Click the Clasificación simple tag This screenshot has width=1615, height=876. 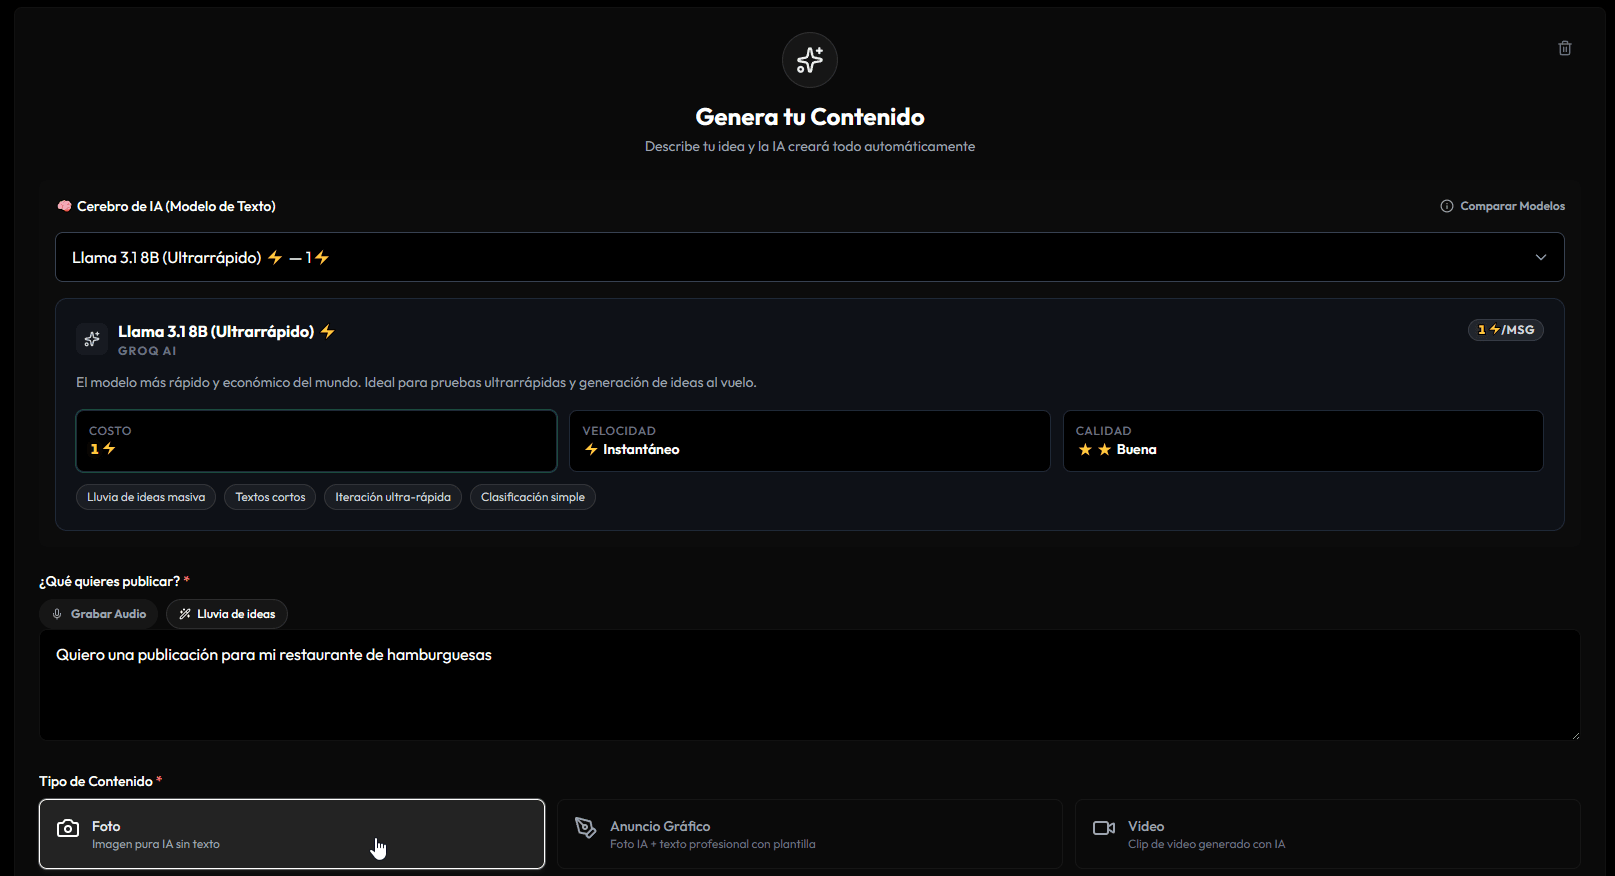click(533, 497)
